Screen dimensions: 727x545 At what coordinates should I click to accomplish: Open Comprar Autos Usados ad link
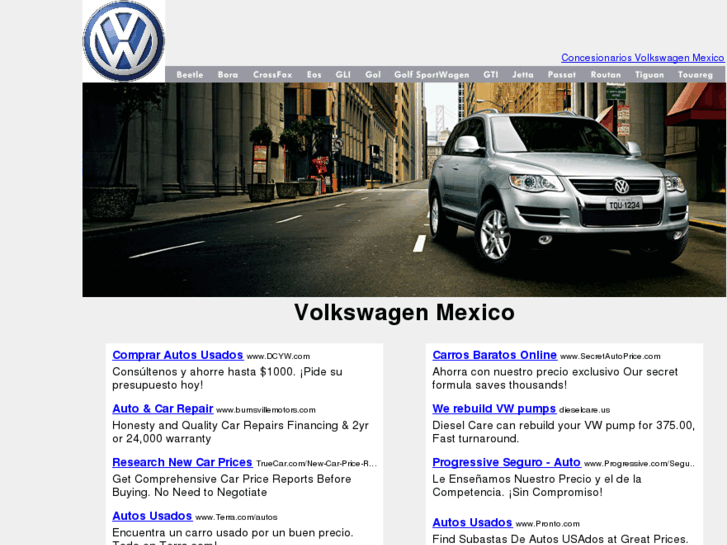(x=178, y=355)
